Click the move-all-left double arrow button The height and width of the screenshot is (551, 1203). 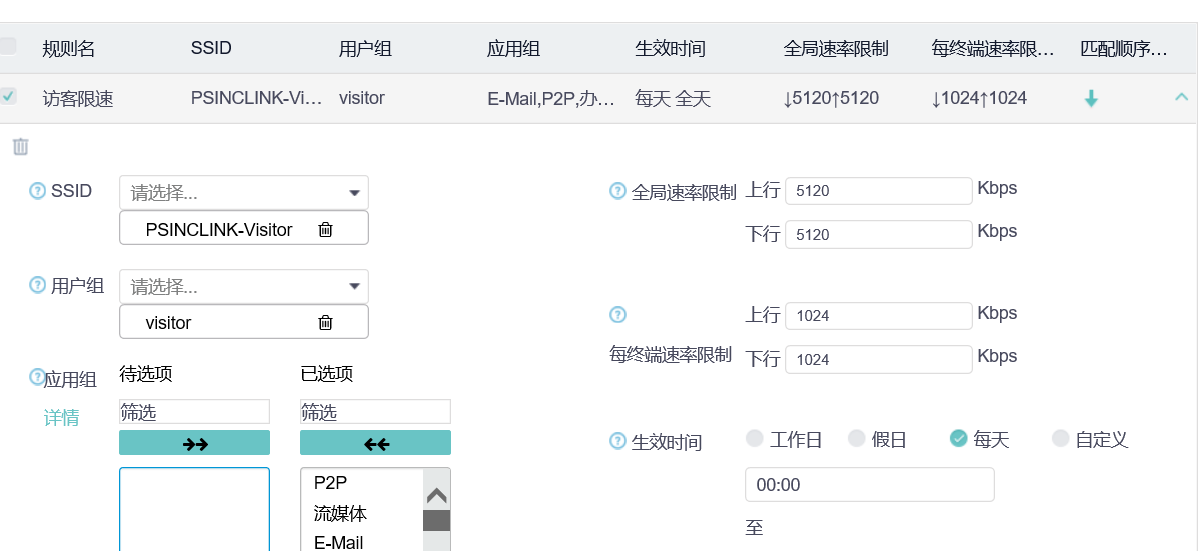point(375,443)
